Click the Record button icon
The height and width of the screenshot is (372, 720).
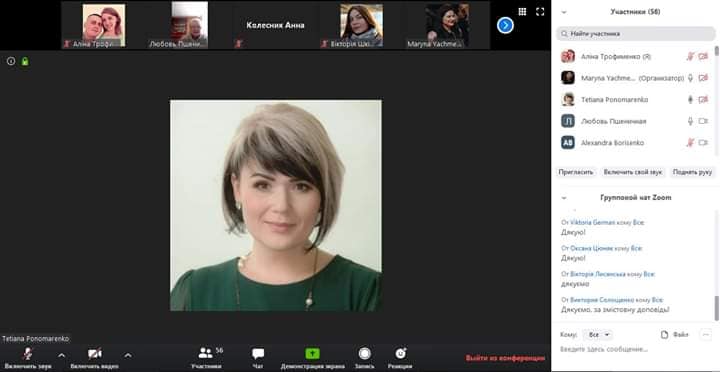[365, 353]
